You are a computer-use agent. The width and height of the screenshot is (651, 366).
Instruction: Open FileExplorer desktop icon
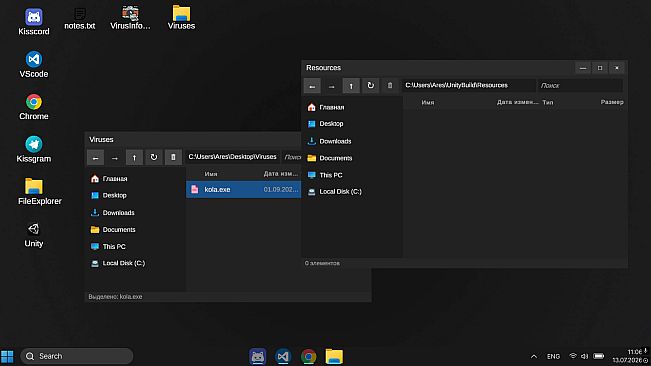(x=39, y=191)
